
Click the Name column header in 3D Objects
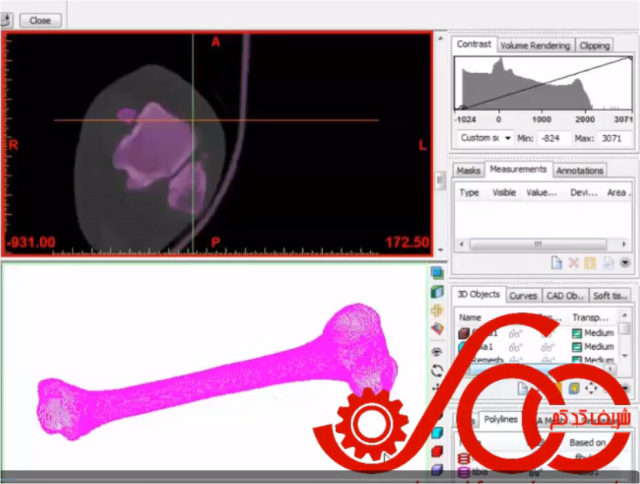470,317
